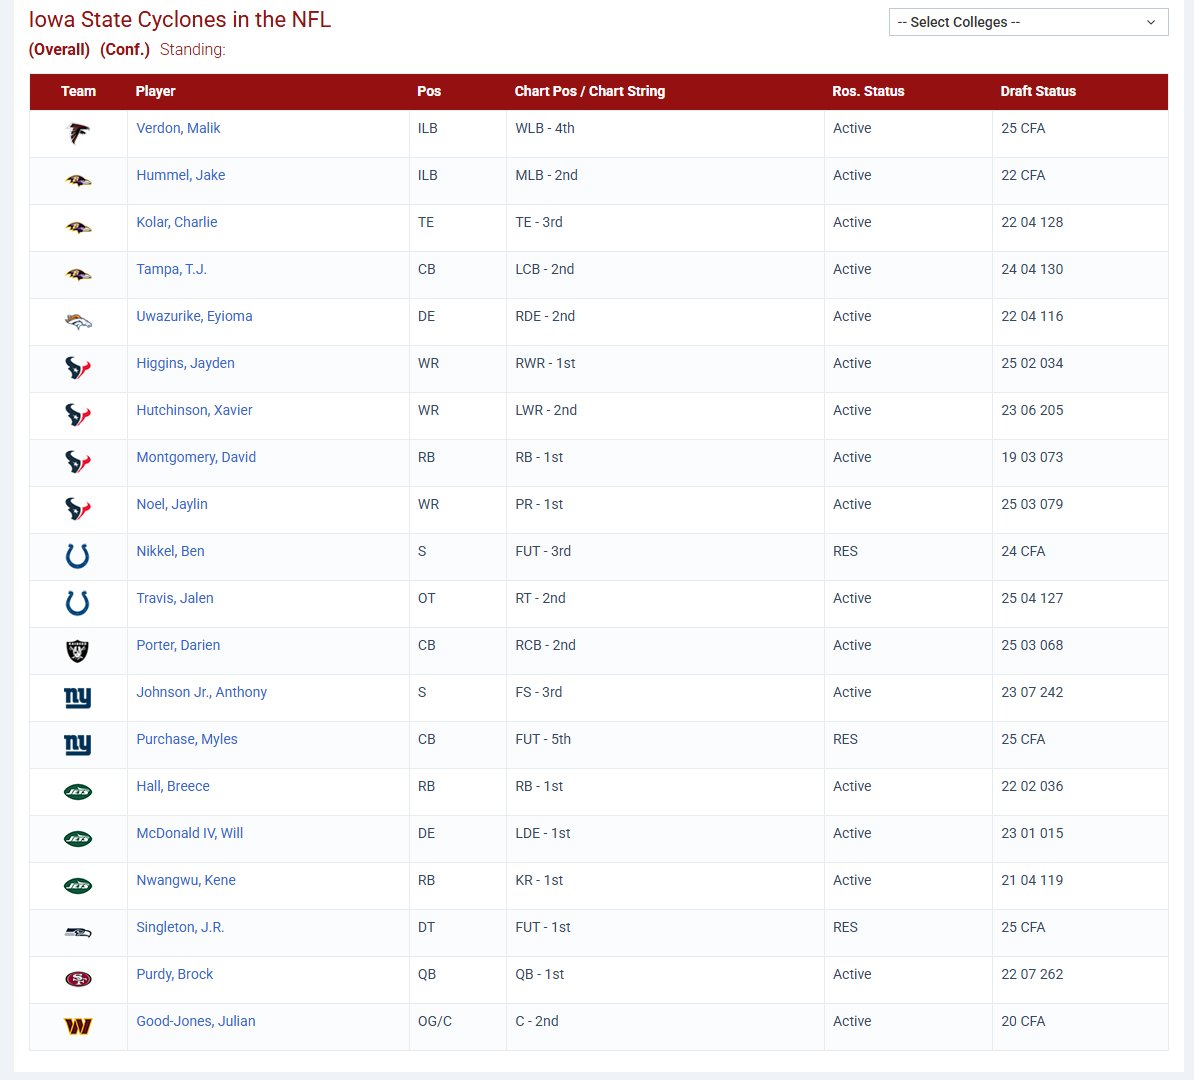Open player link Hutchinson, Xavier
Image resolution: width=1194 pixels, height=1080 pixels.
194,411
